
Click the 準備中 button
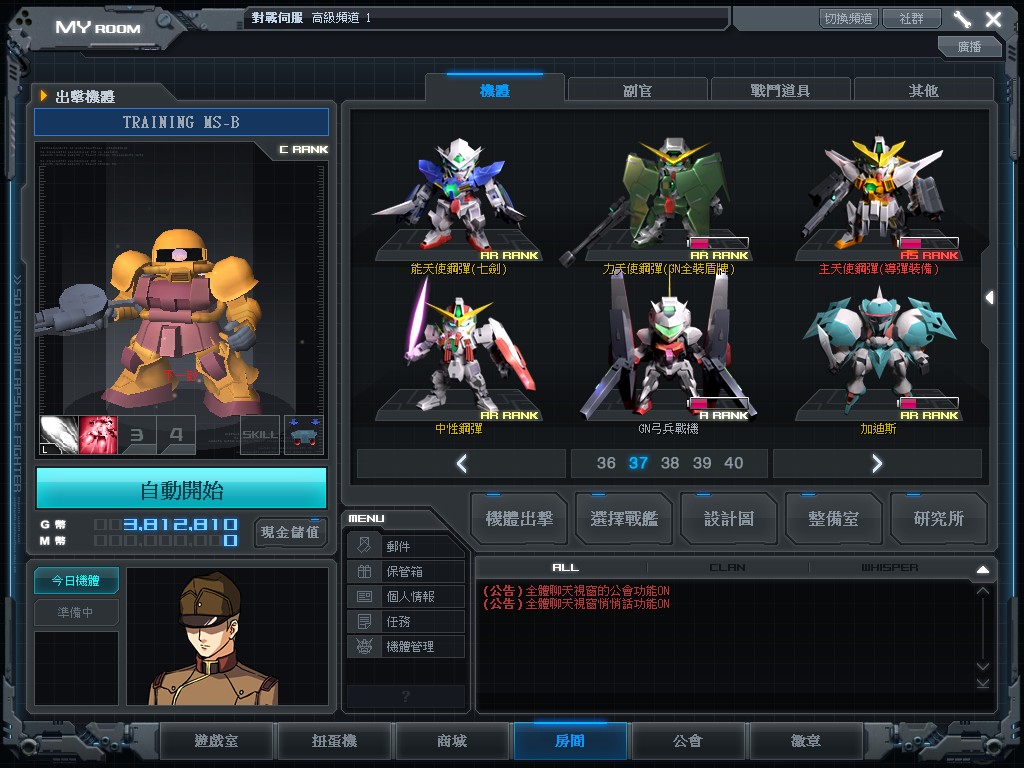(76, 613)
